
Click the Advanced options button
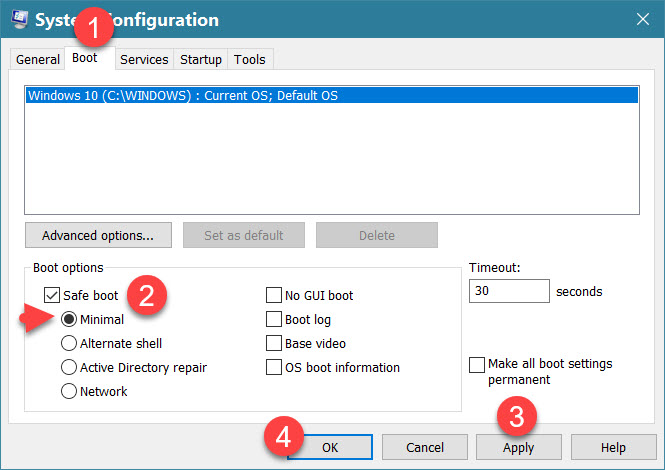(x=98, y=236)
